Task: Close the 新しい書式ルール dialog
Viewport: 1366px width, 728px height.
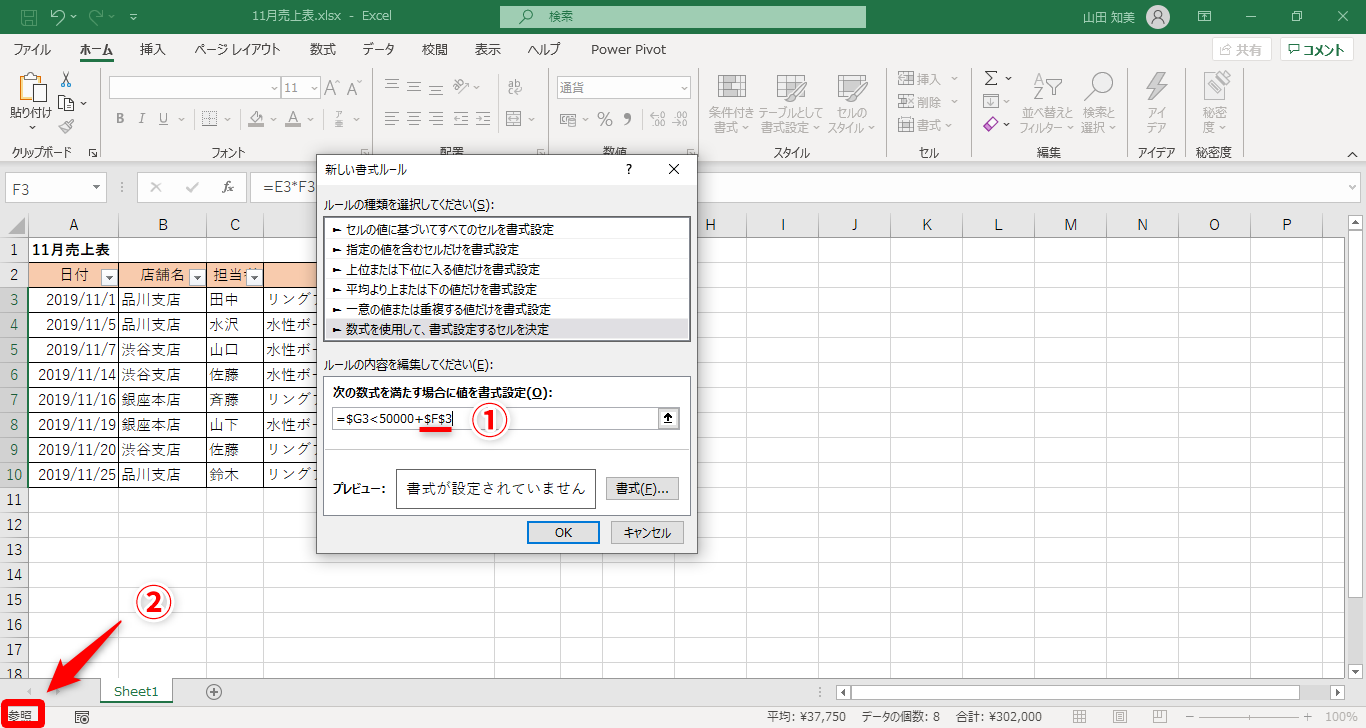Action: point(674,170)
